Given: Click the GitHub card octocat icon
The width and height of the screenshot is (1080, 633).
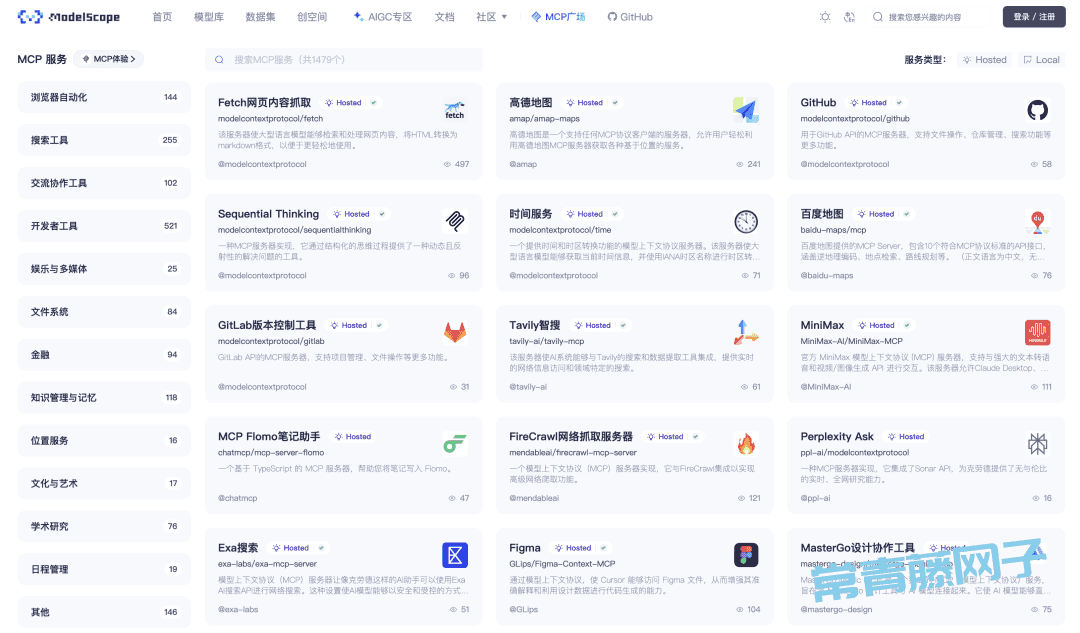Looking at the screenshot, I should [x=1037, y=110].
